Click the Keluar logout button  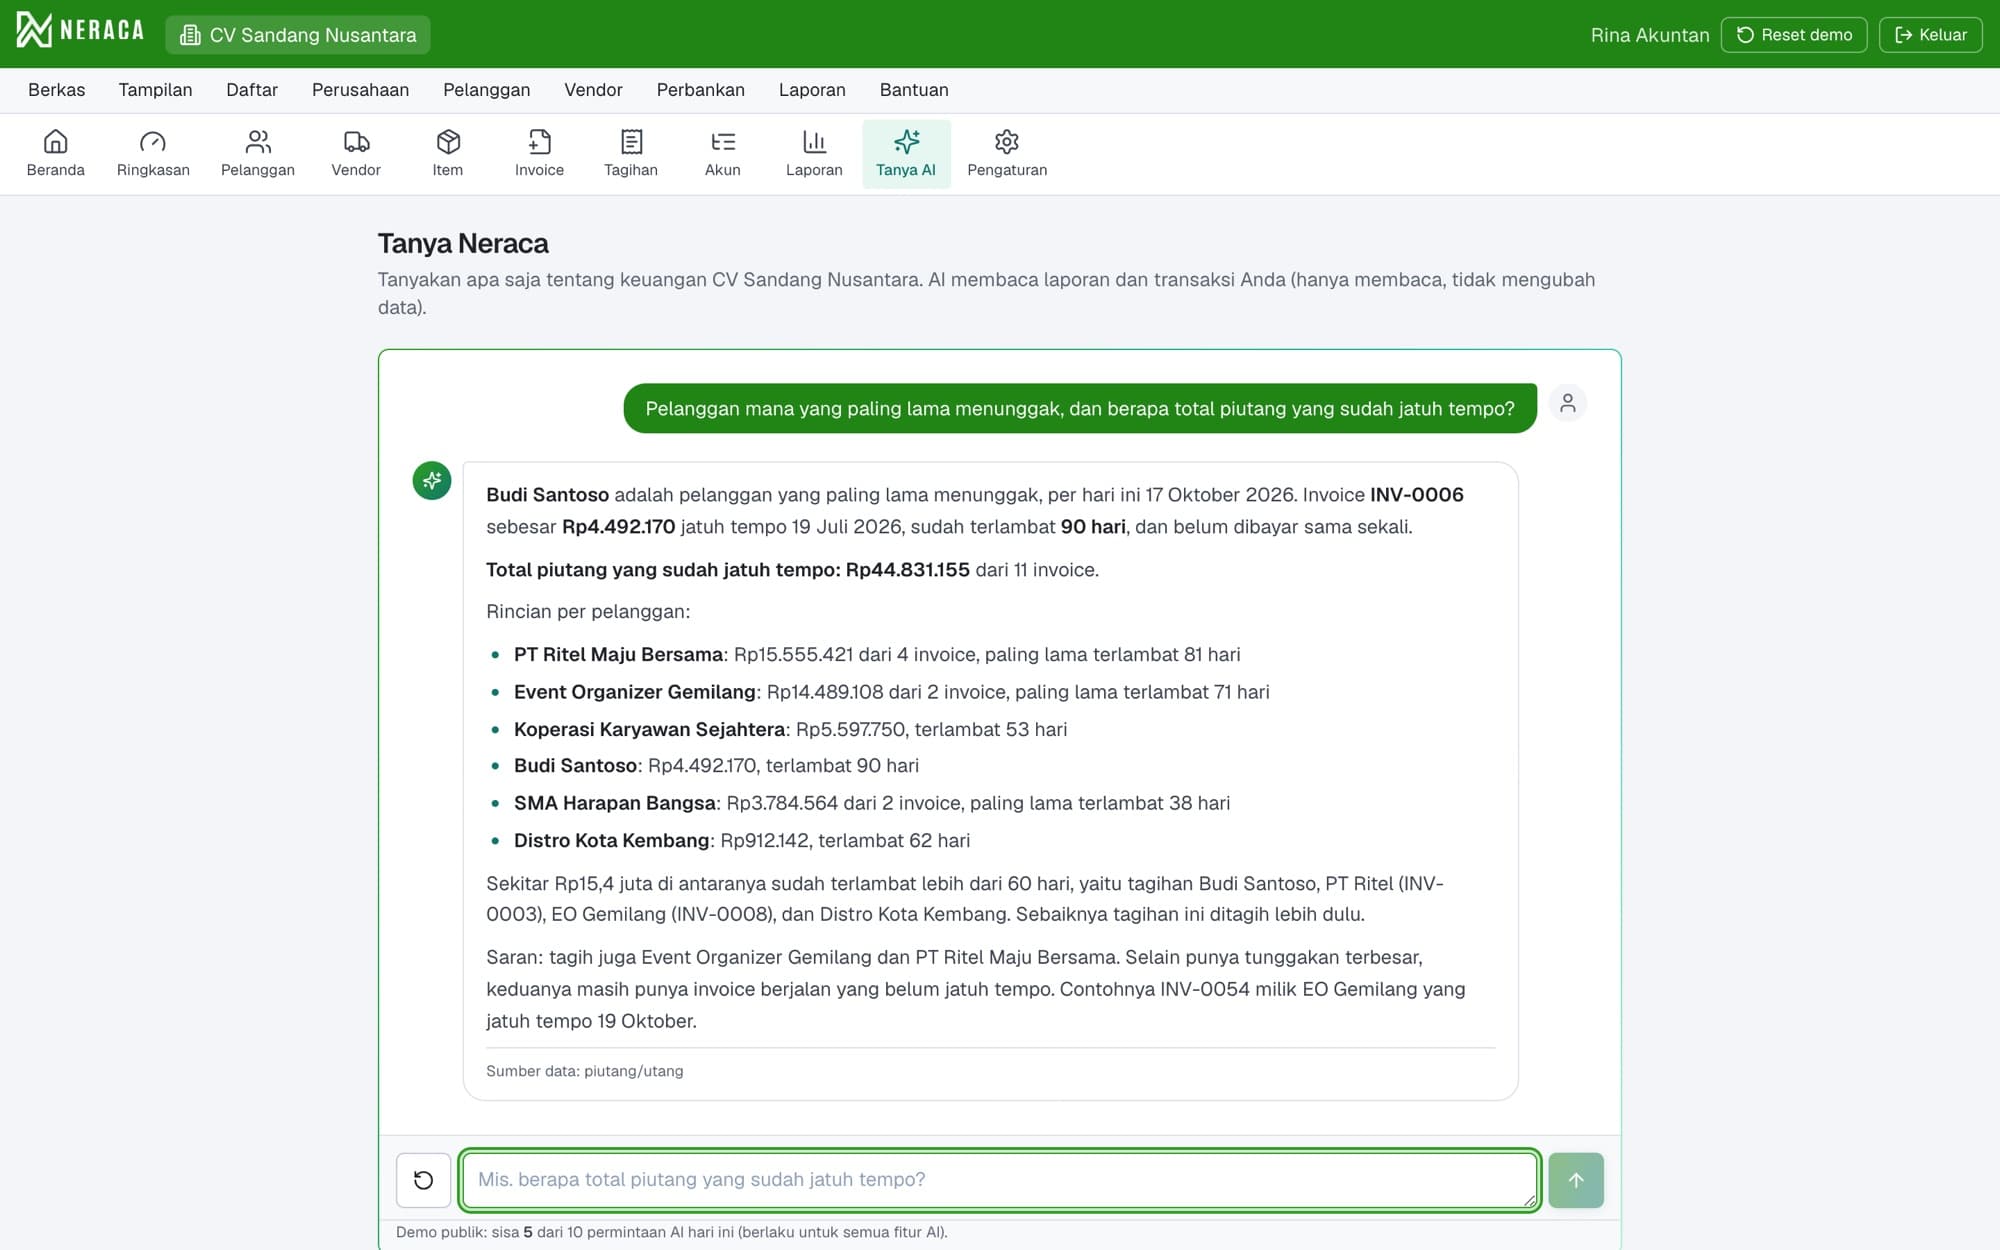1930,34
